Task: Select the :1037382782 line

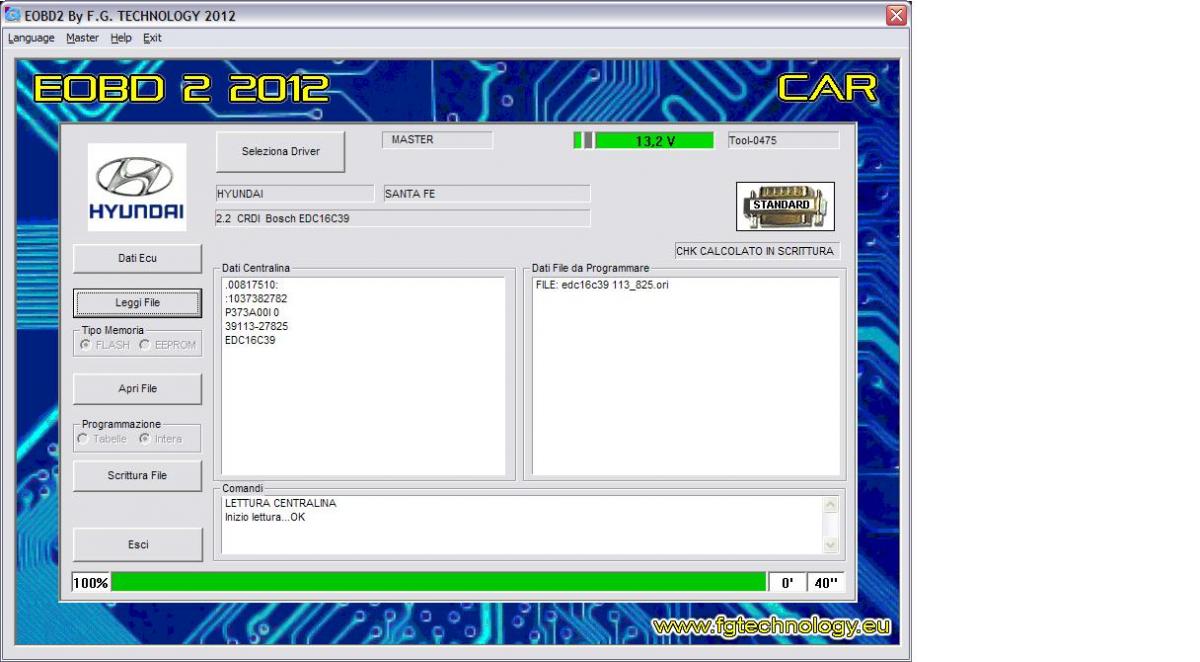Action: 256,298
